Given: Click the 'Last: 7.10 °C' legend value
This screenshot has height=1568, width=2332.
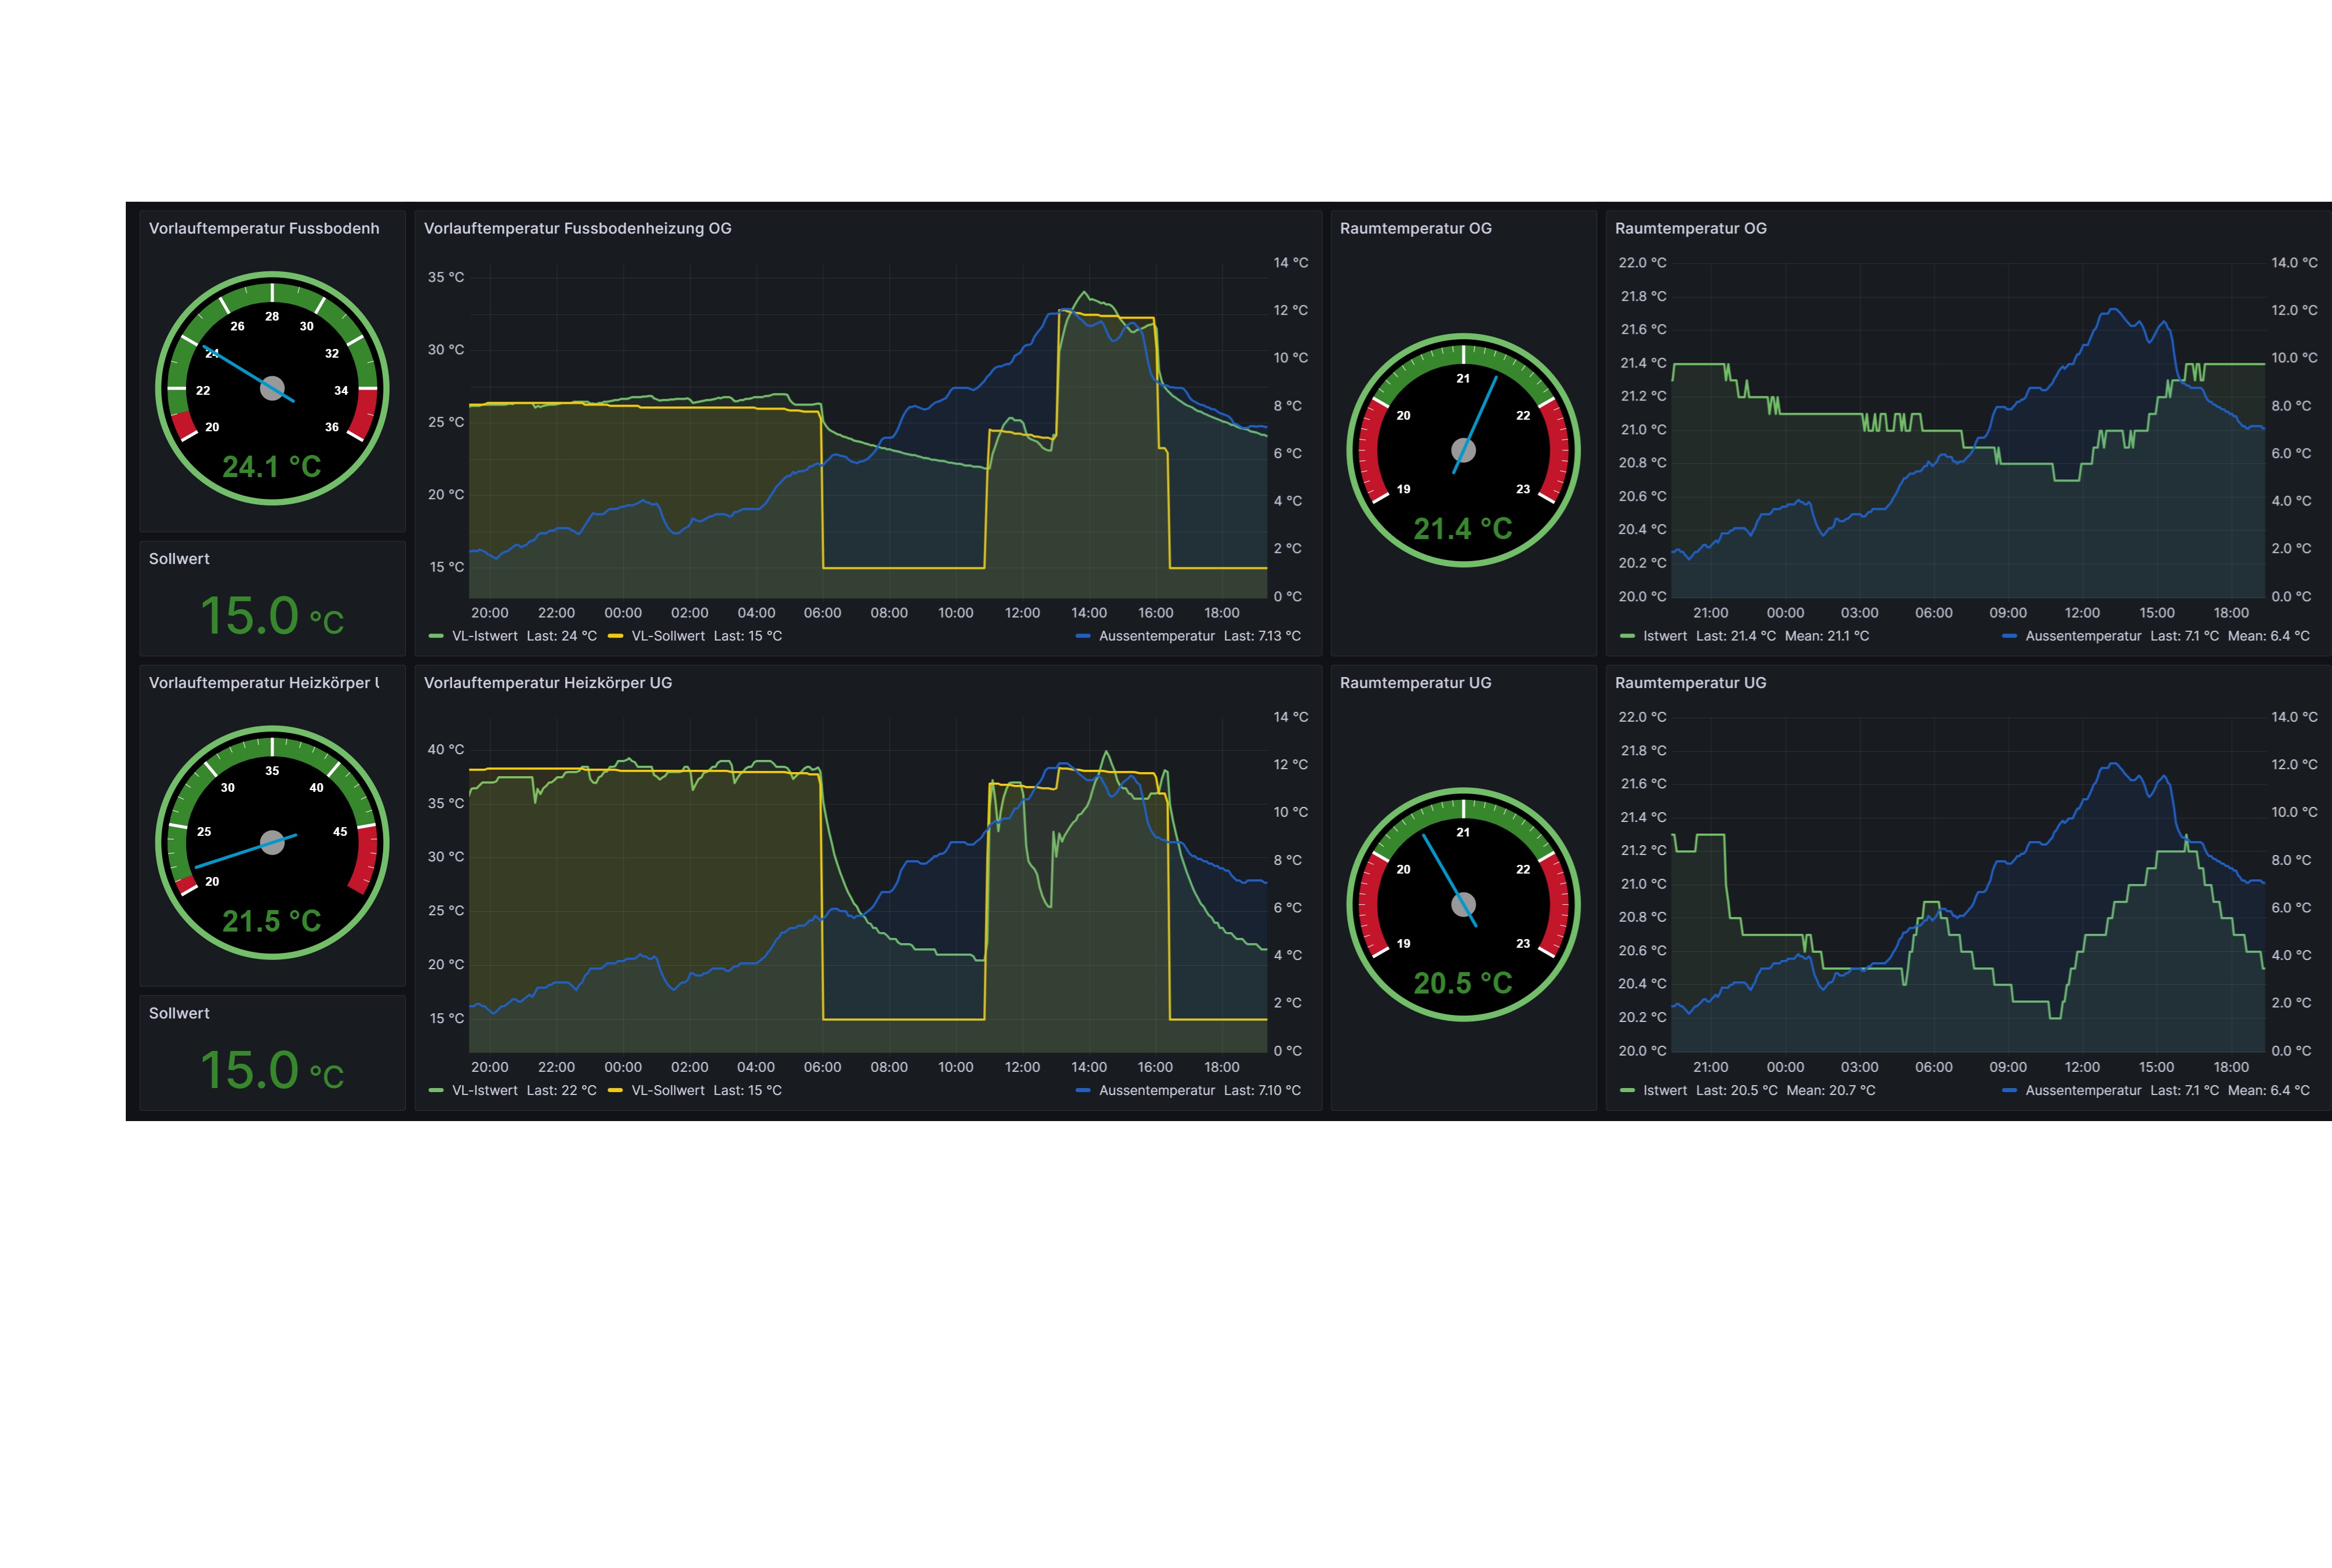Looking at the screenshot, I should click(x=1262, y=1090).
